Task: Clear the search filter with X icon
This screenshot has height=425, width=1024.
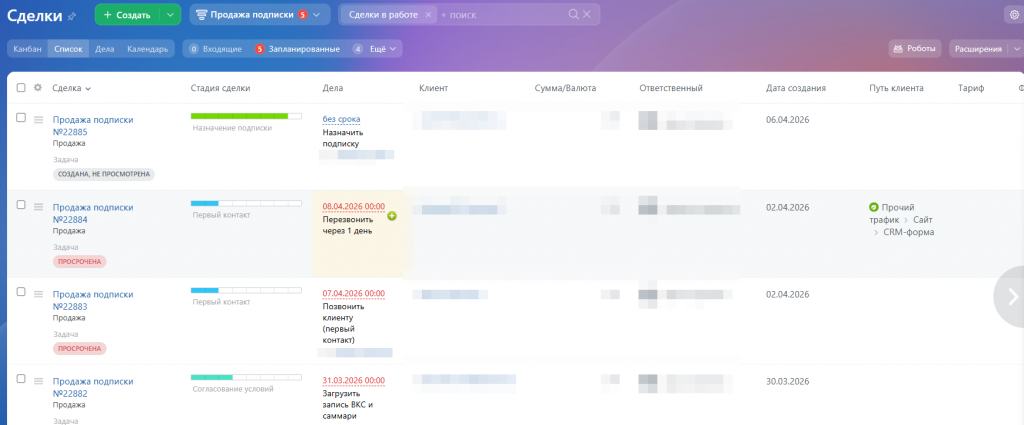Action: pos(587,15)
